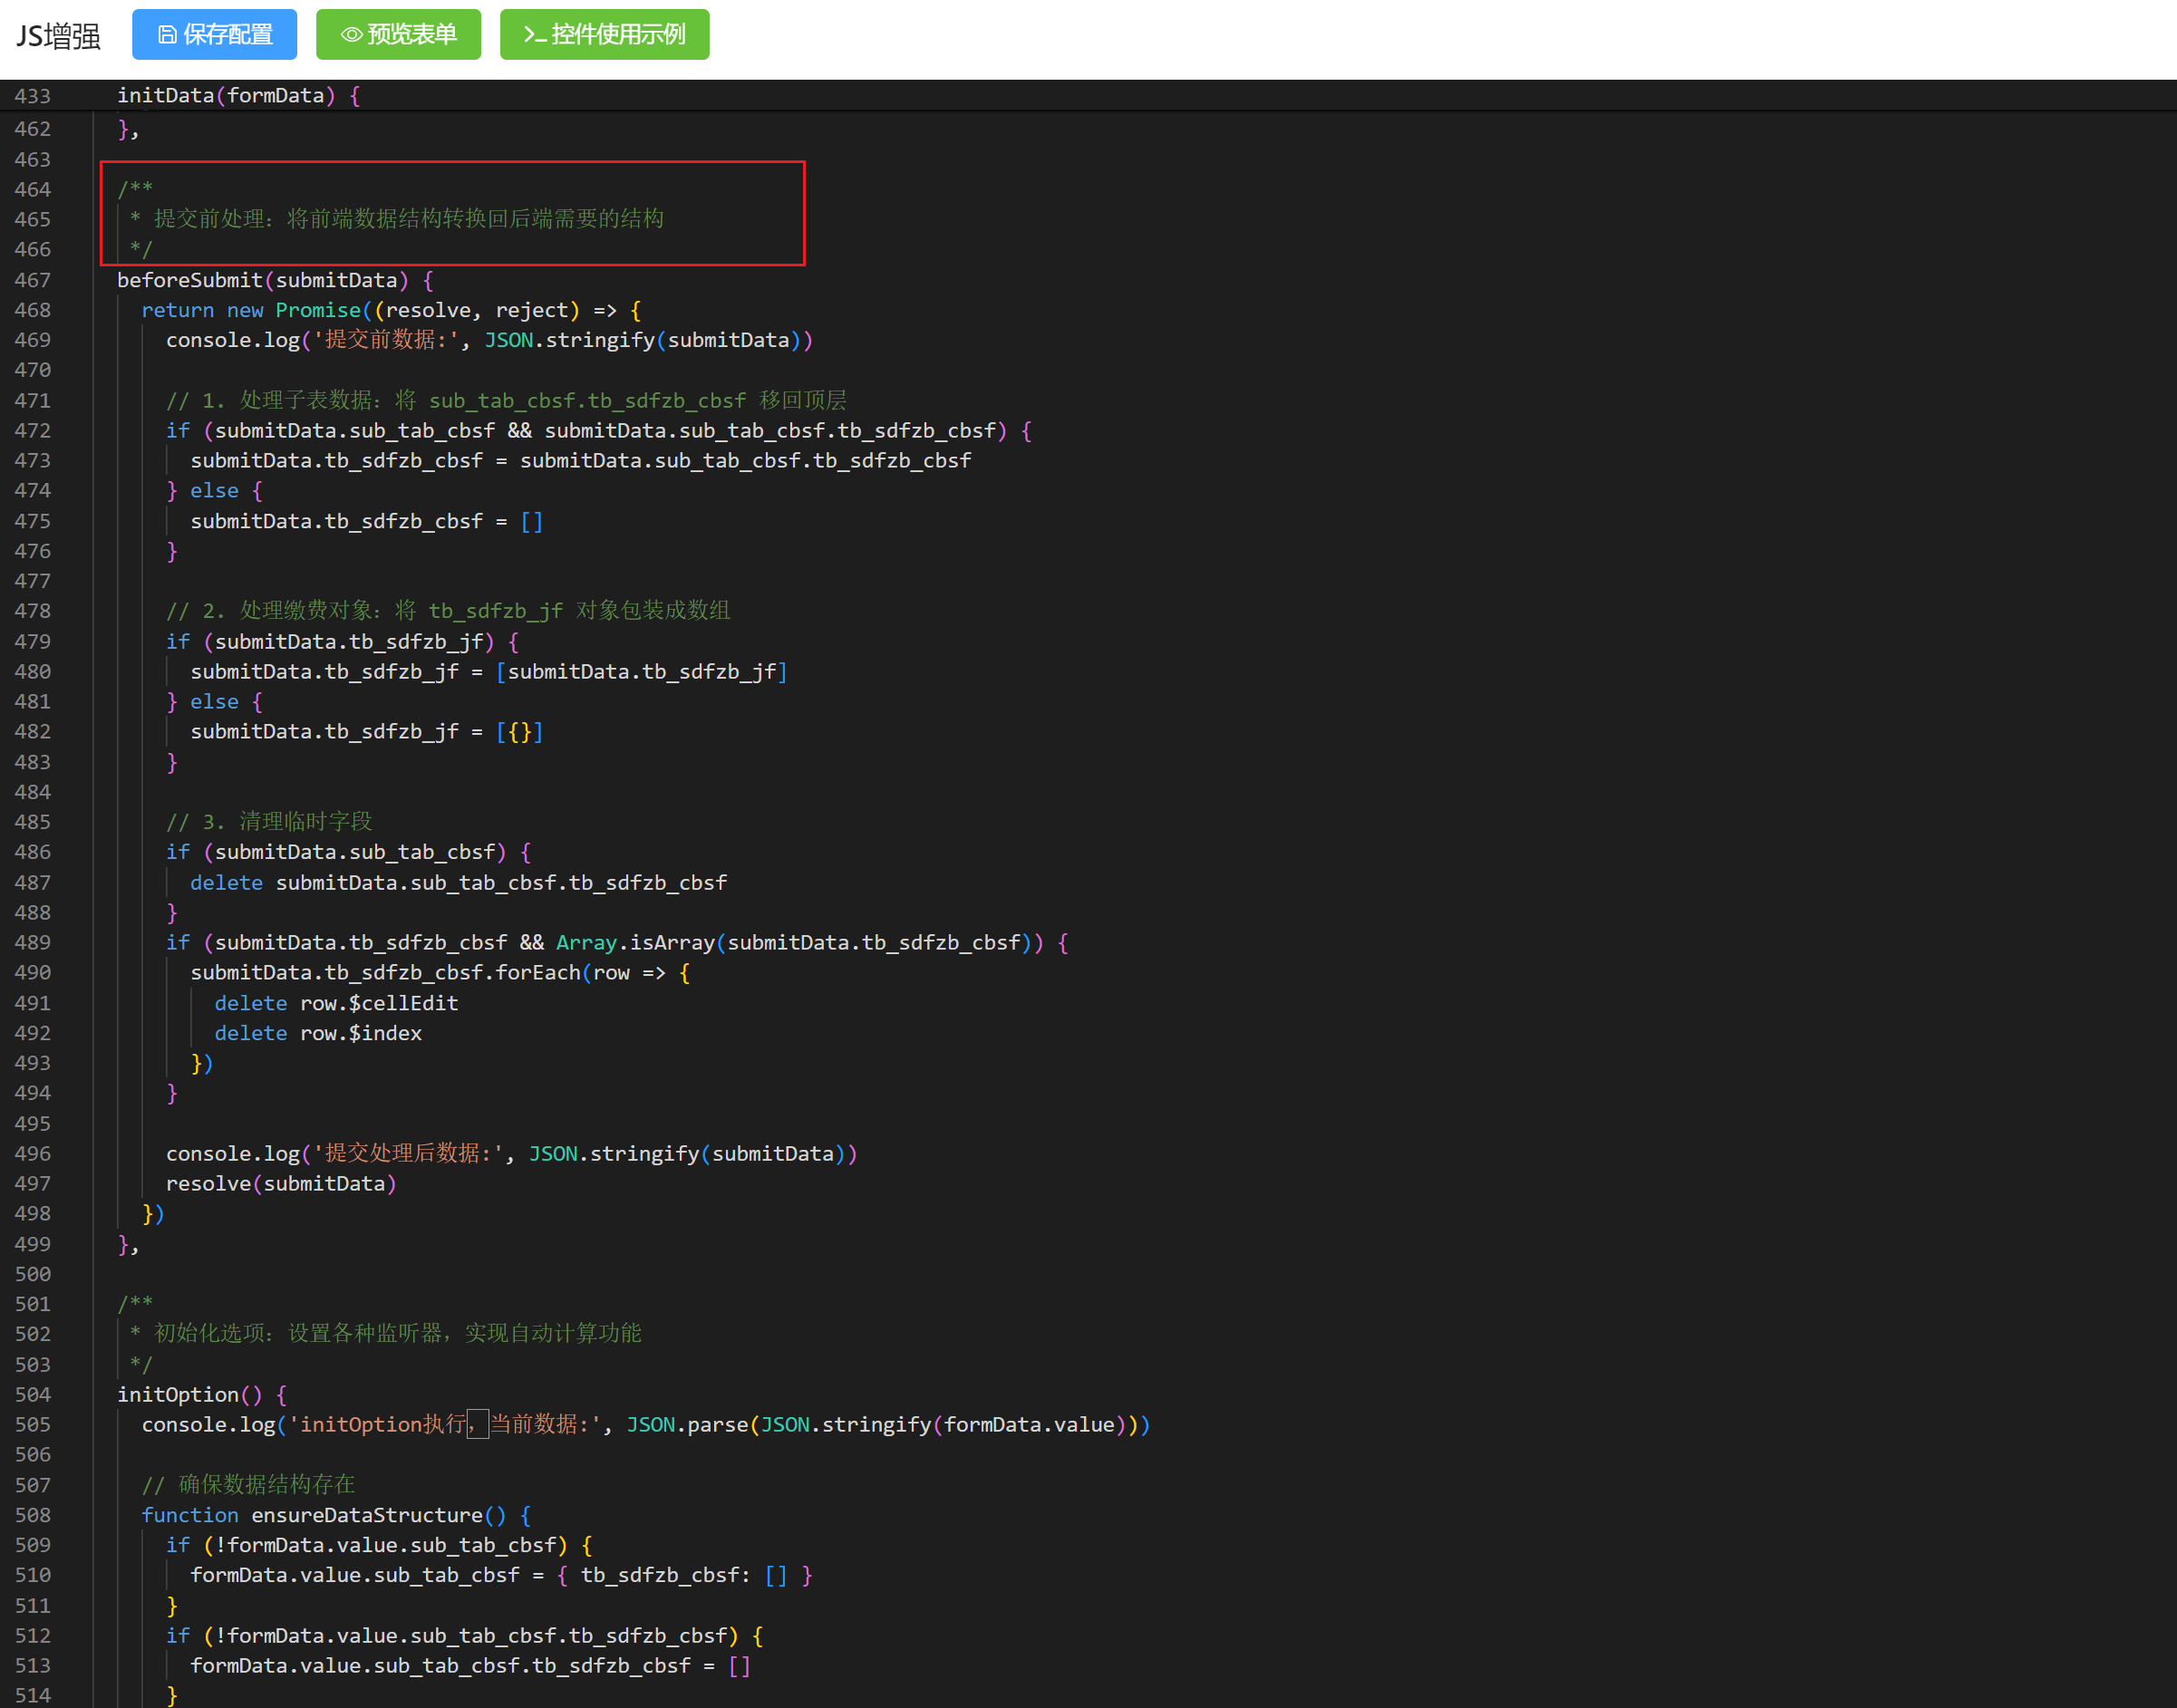Click the JS增强 title label
The height and width of the screenshot is (1708, 2177).
58,37
